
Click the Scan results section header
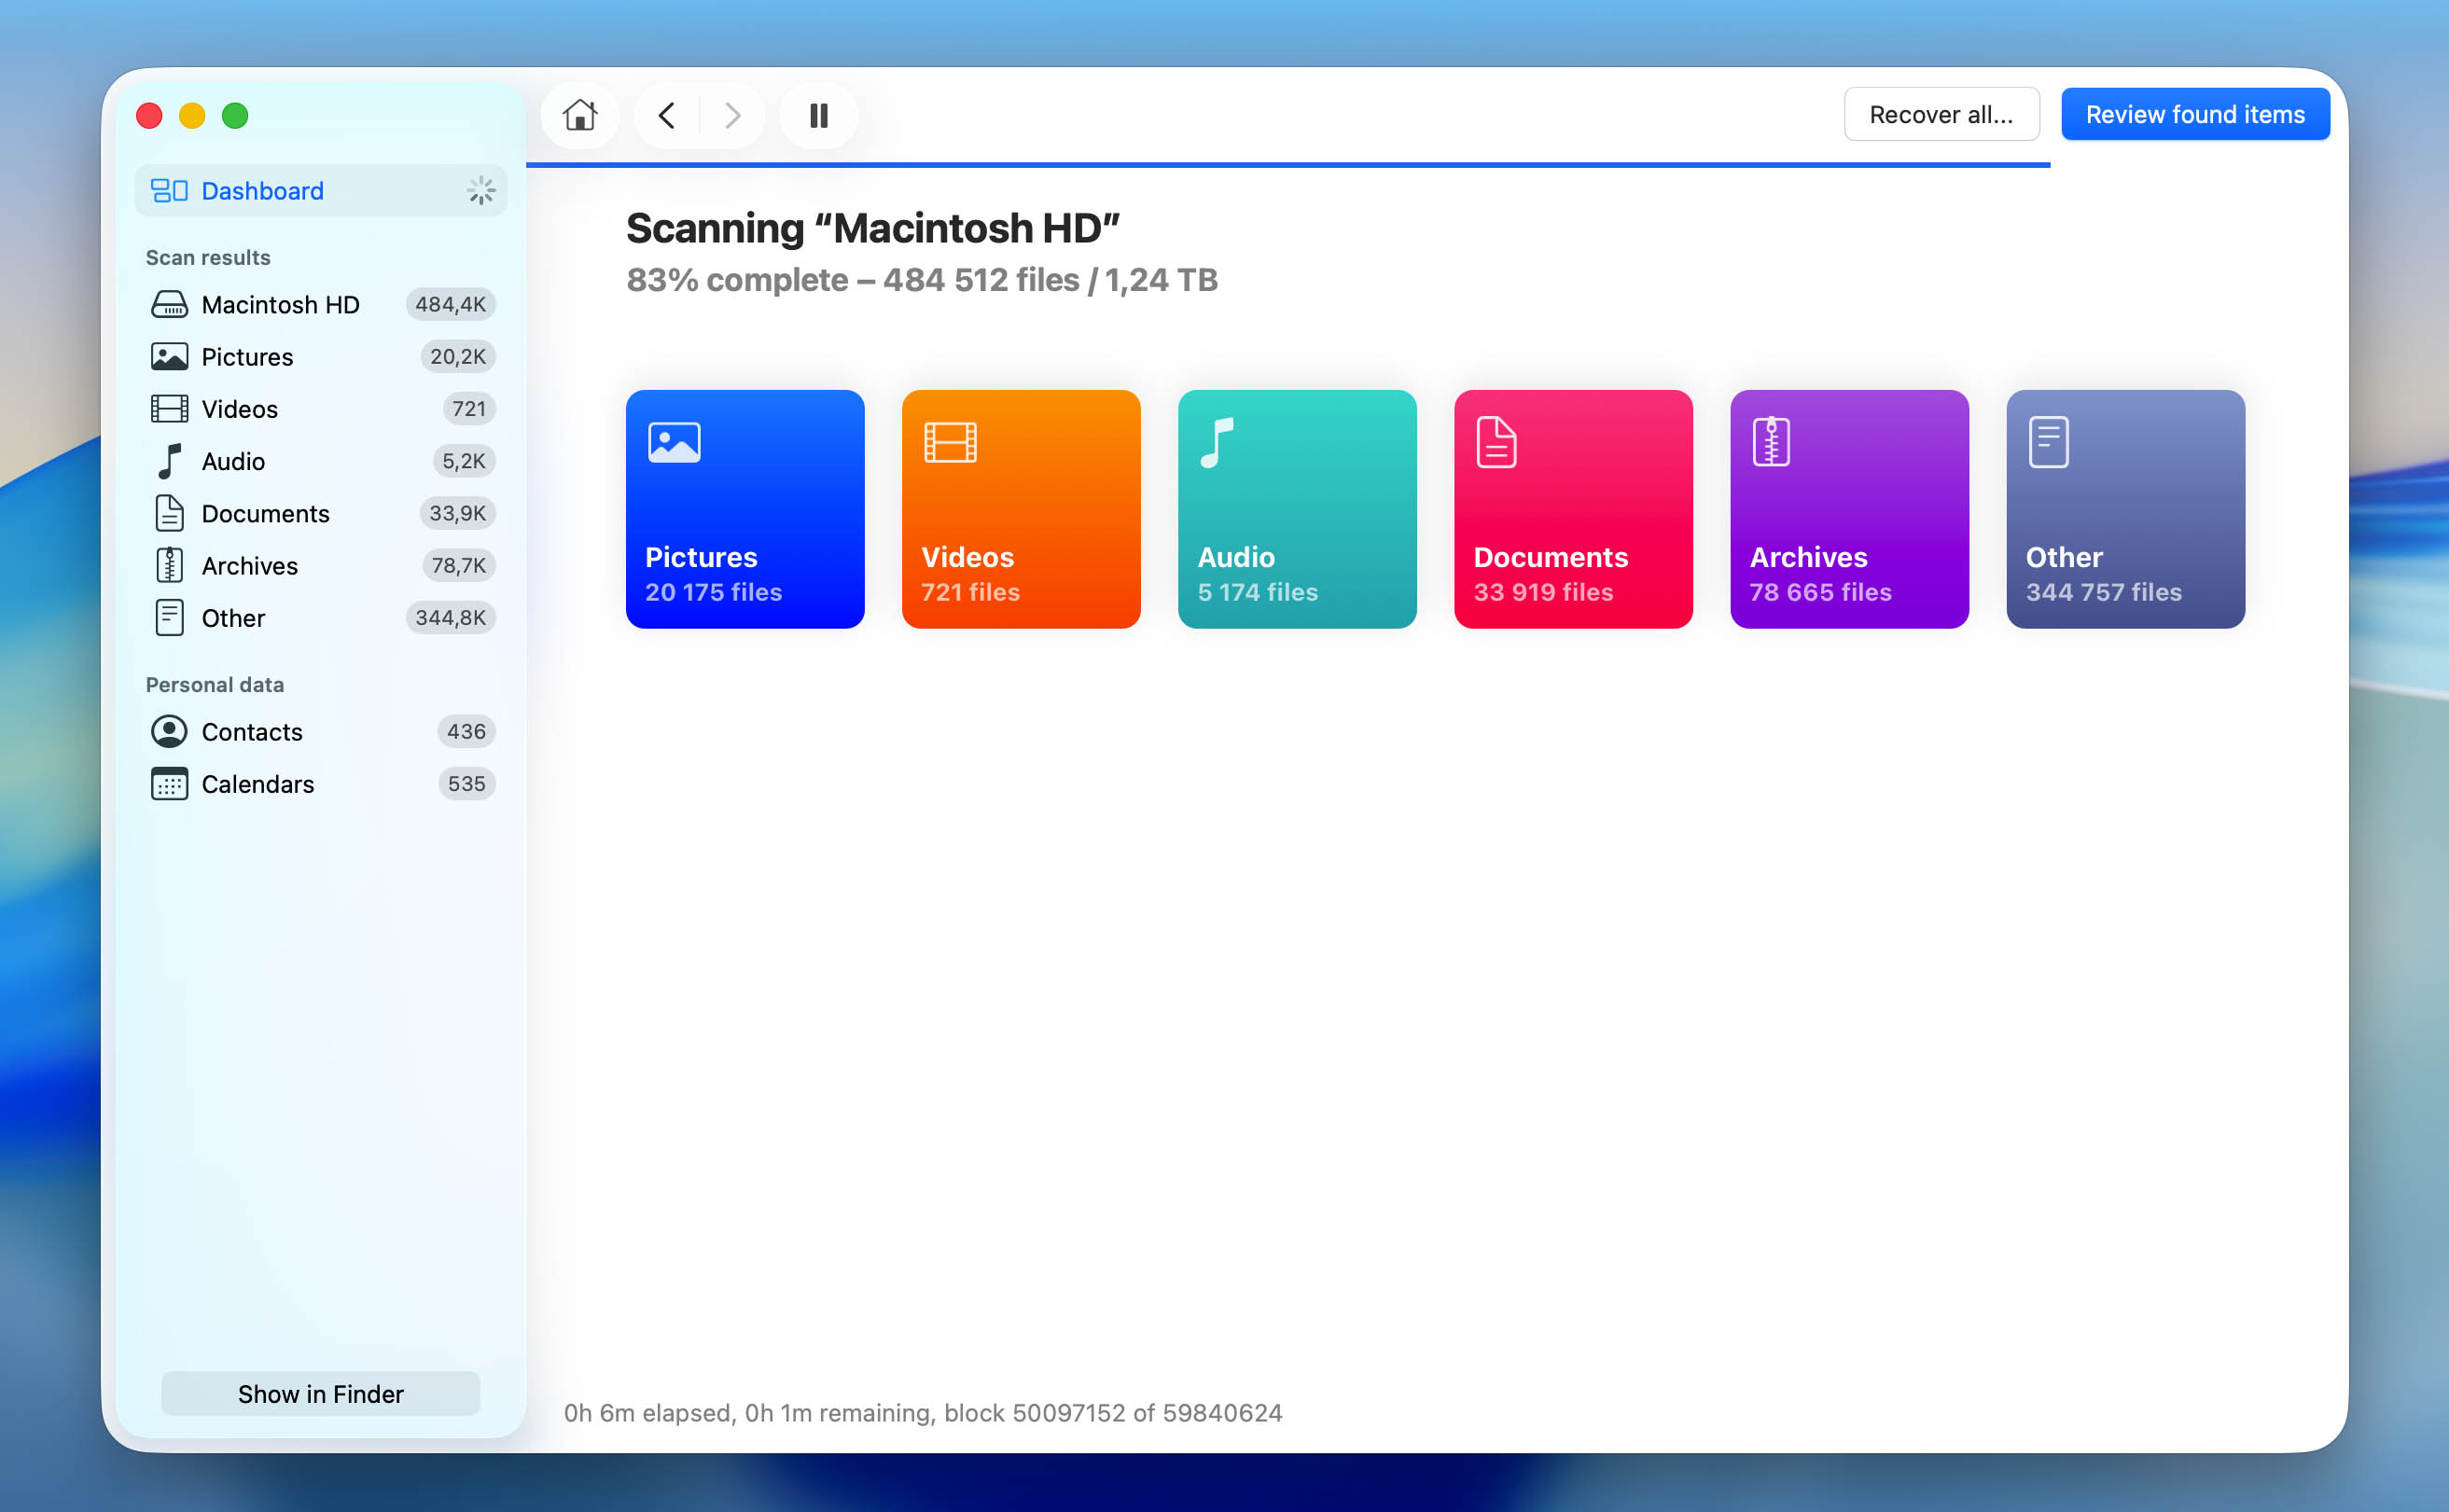(208, 257)
